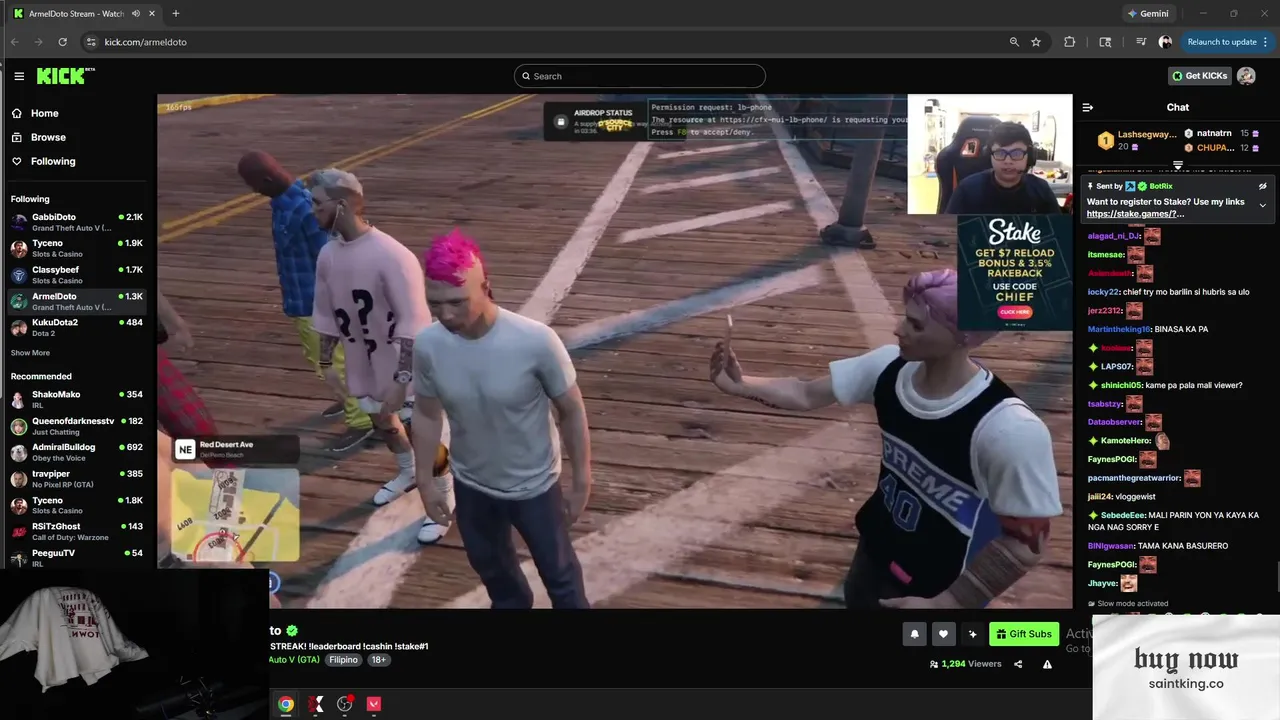Click the verified channel badge
1280x720 pixels.
(x=292, y=631)
